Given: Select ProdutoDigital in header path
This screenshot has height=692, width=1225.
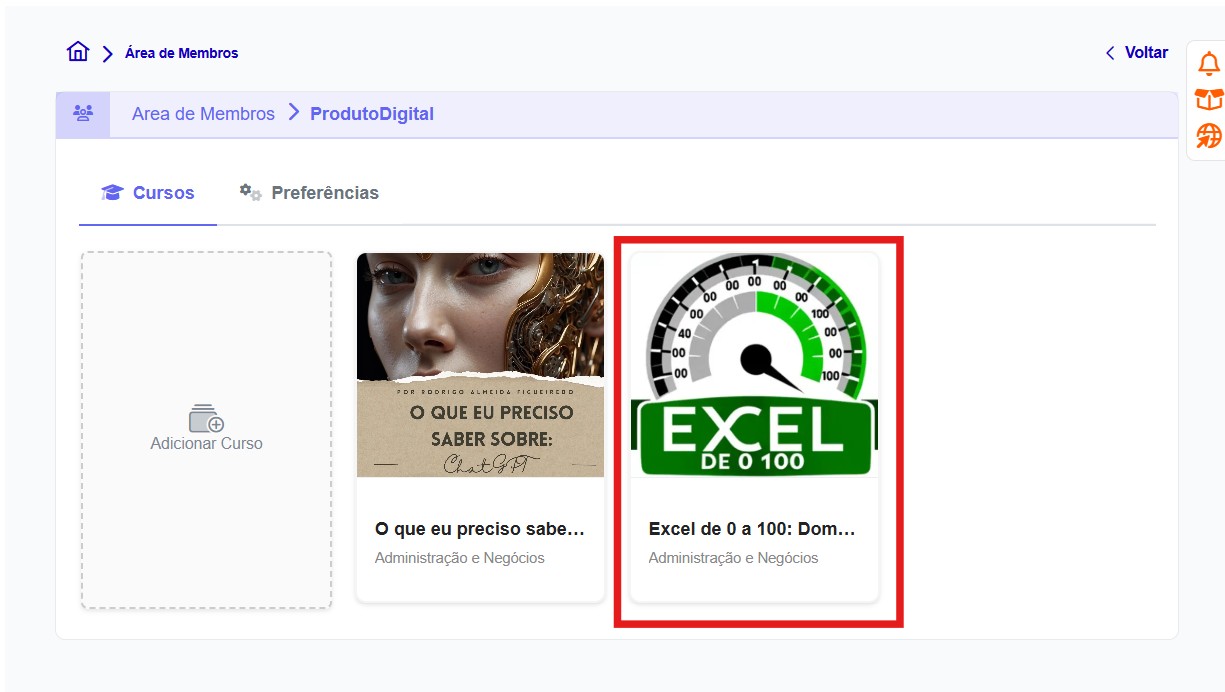Looking at the screenshot, I should (372, 114).
